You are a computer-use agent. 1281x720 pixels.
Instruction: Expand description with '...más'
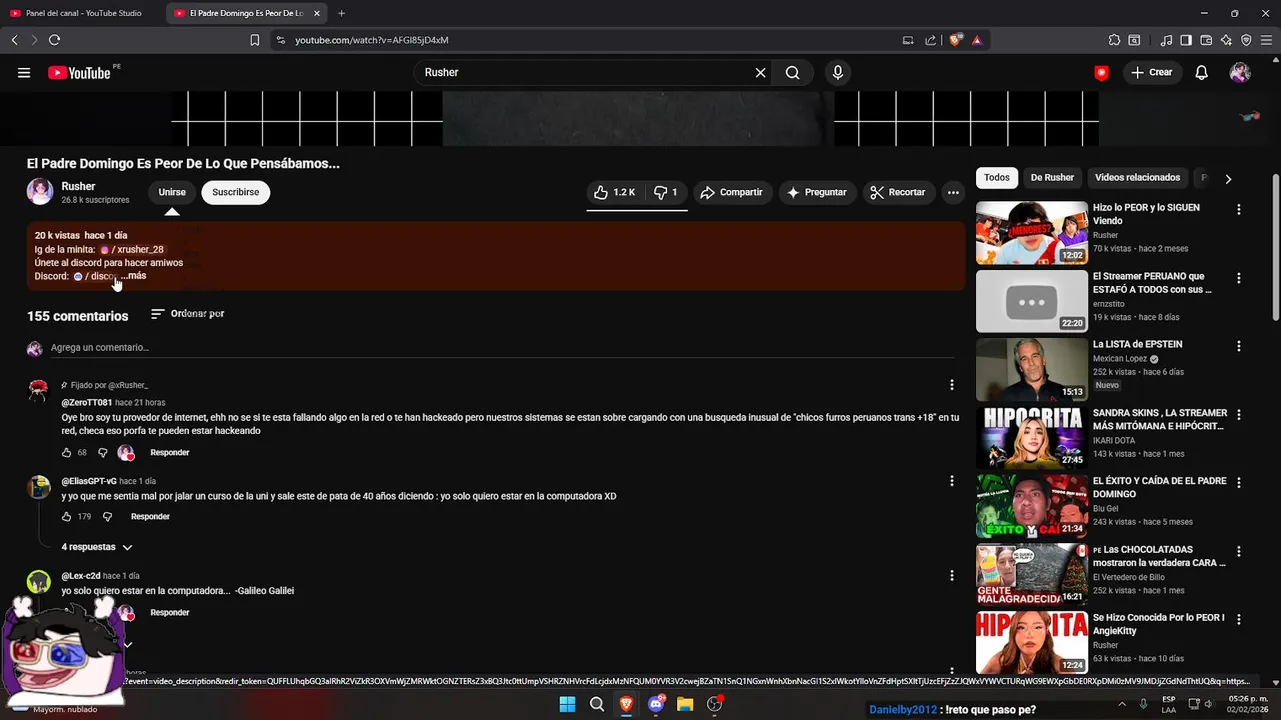pos(134,276)
